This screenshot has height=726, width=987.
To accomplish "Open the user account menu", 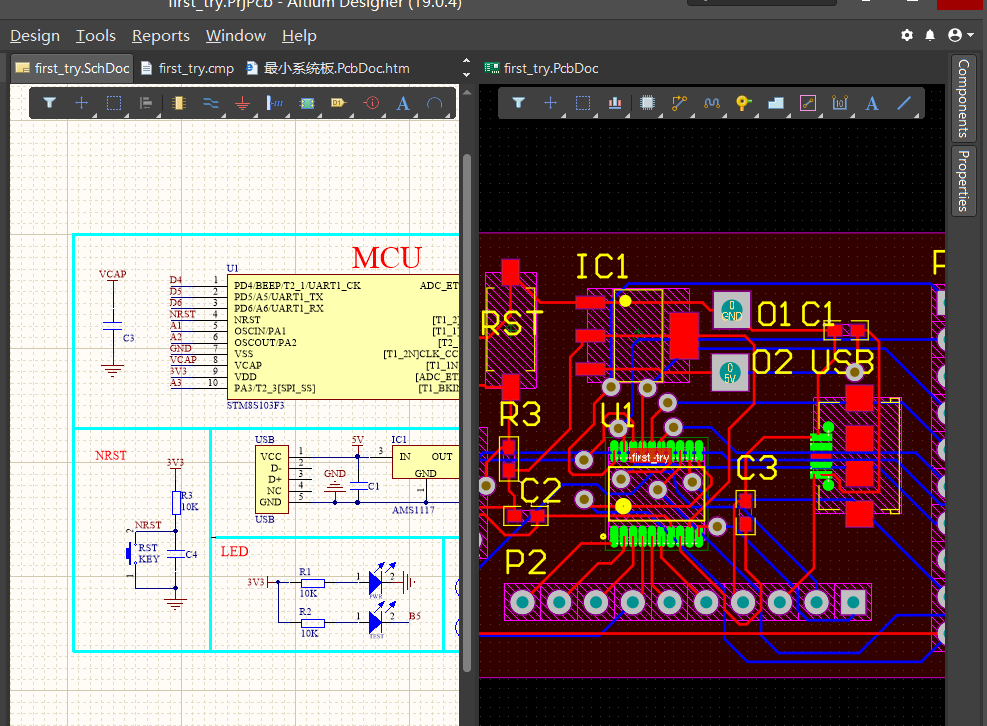I will point(957,34).
